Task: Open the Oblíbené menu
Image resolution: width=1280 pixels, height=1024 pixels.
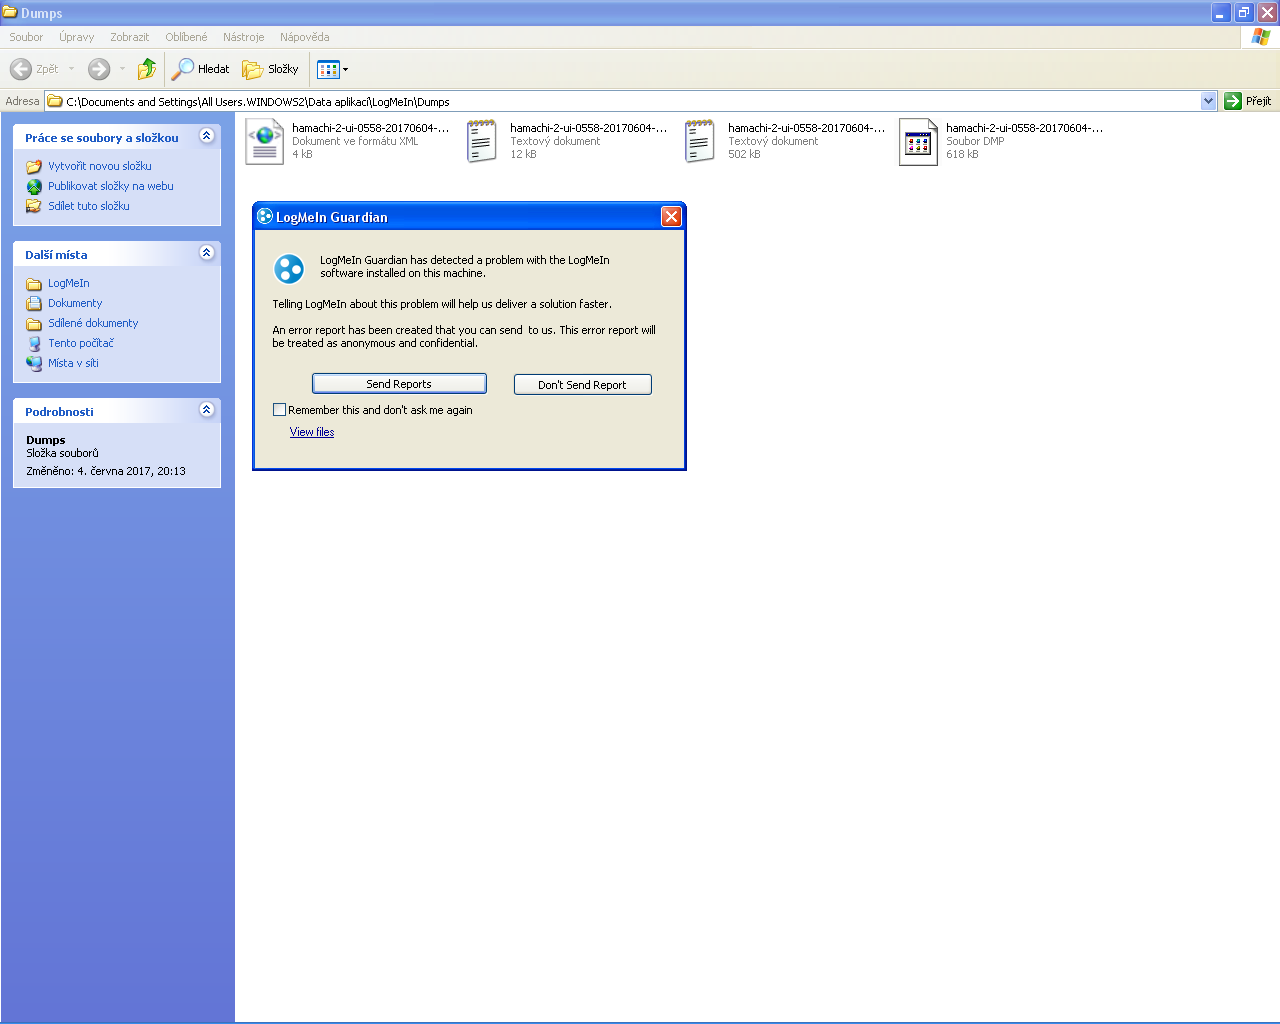Action: point(186,37)
